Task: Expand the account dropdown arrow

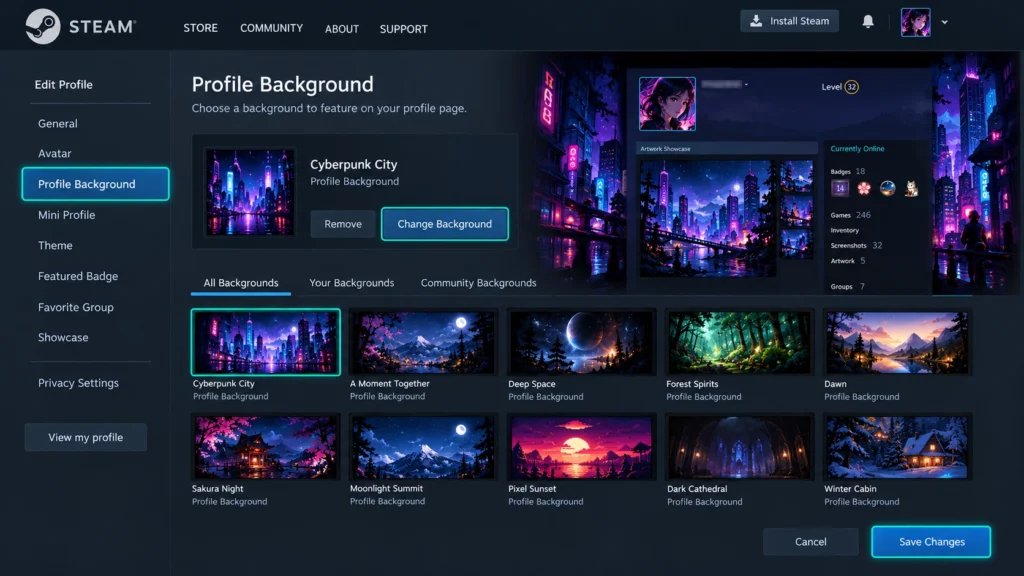Action: 944,22
